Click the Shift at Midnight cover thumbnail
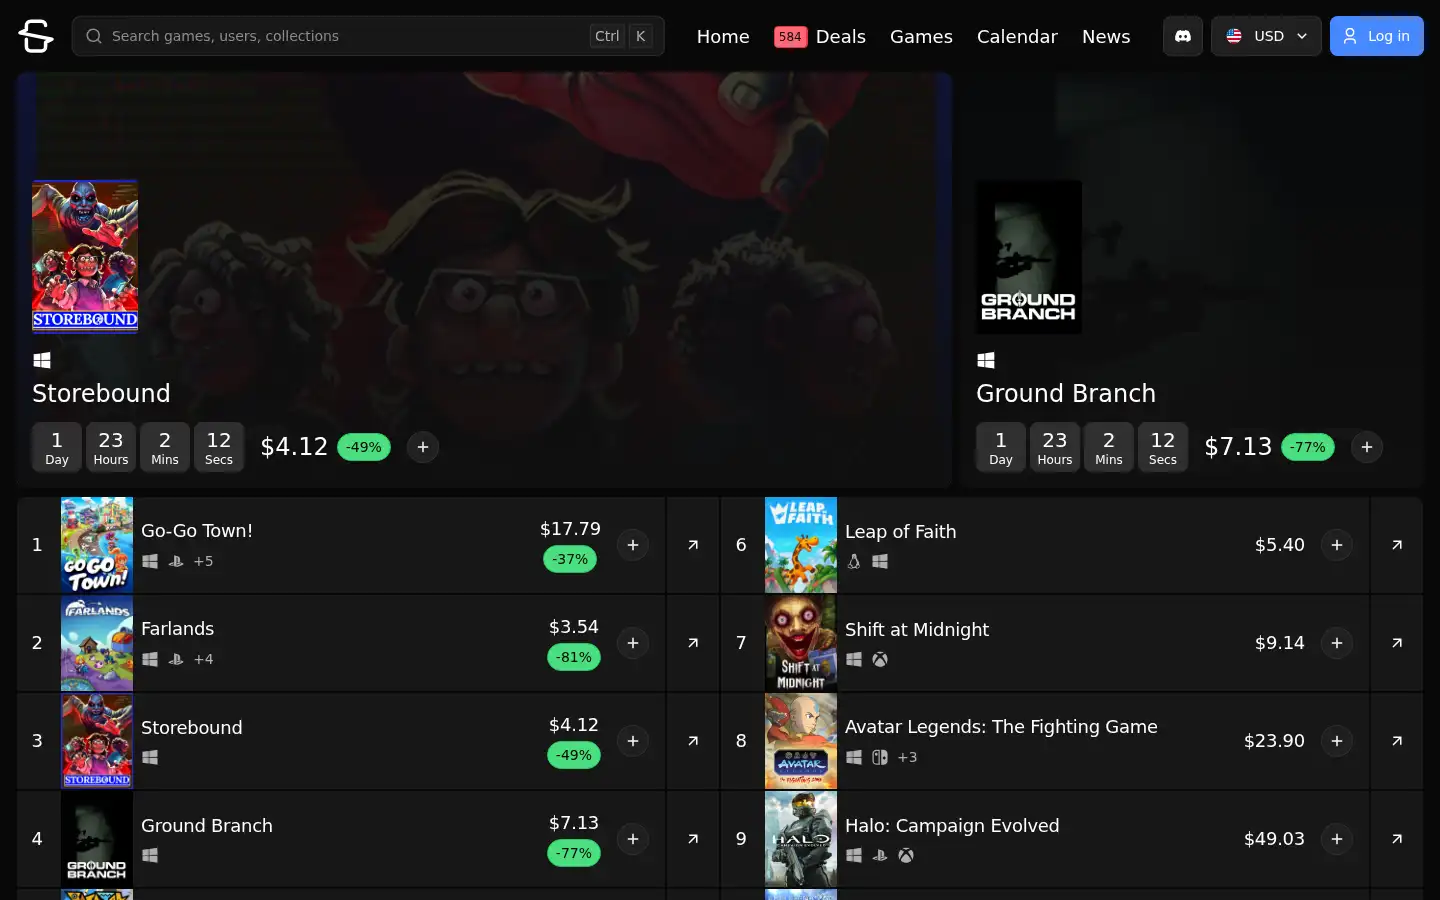The height and width of the screenshot is (900, 1440). pyautogui.click(x=801, y=643)
